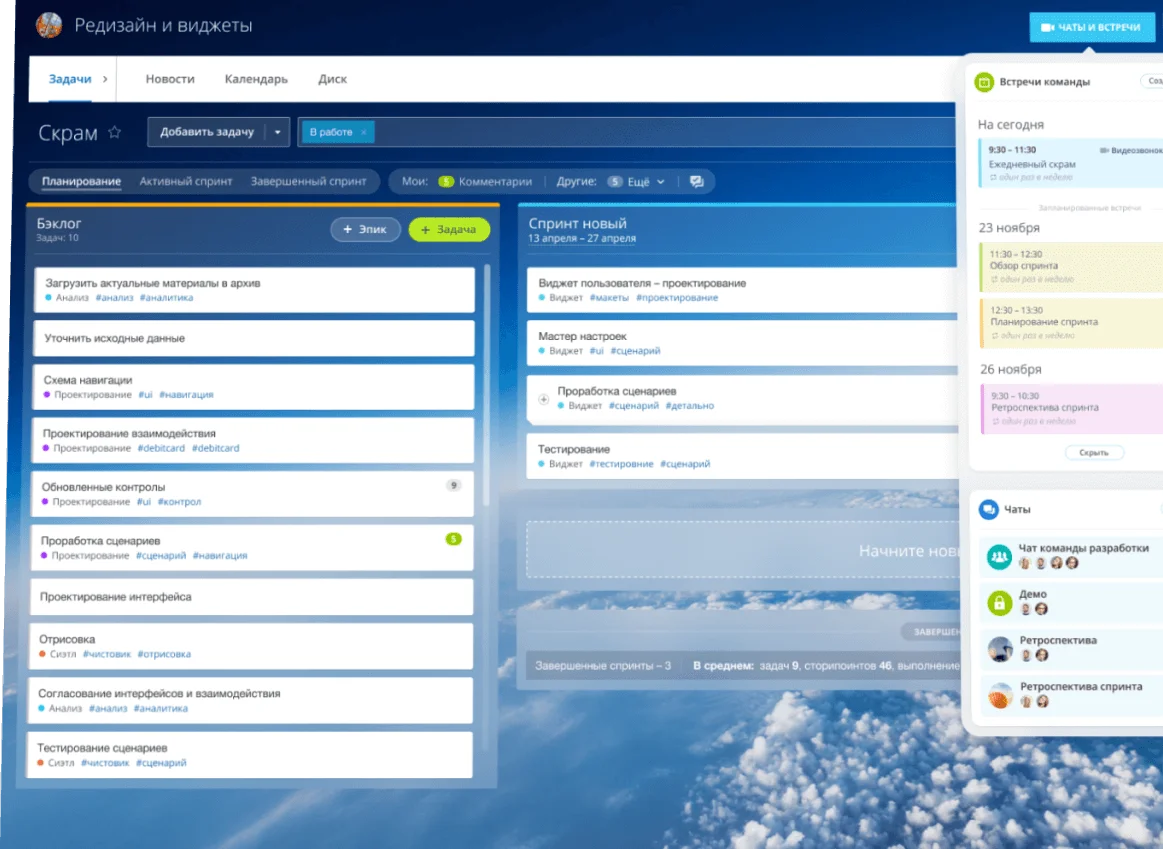Click the green calendar icon by Встречи команды
This screenshot has width=1163, height=849.
[984, 82]
